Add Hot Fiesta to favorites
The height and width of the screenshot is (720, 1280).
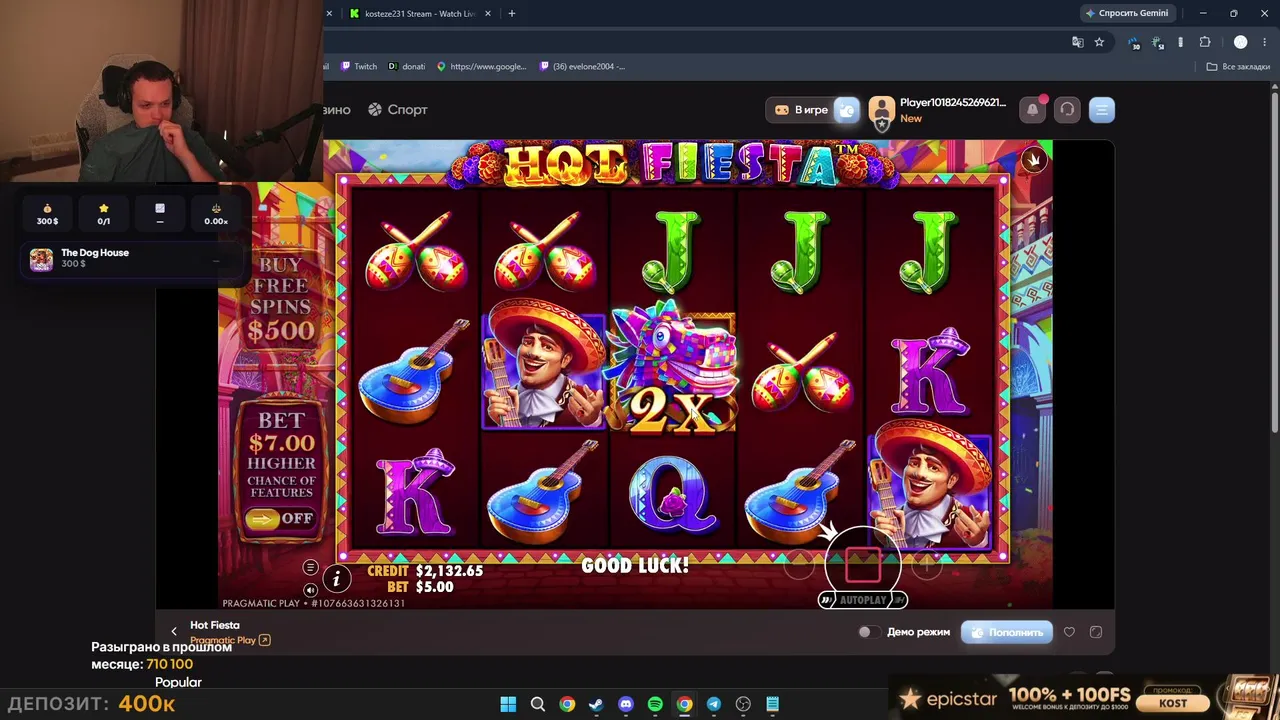[1069, 632]
